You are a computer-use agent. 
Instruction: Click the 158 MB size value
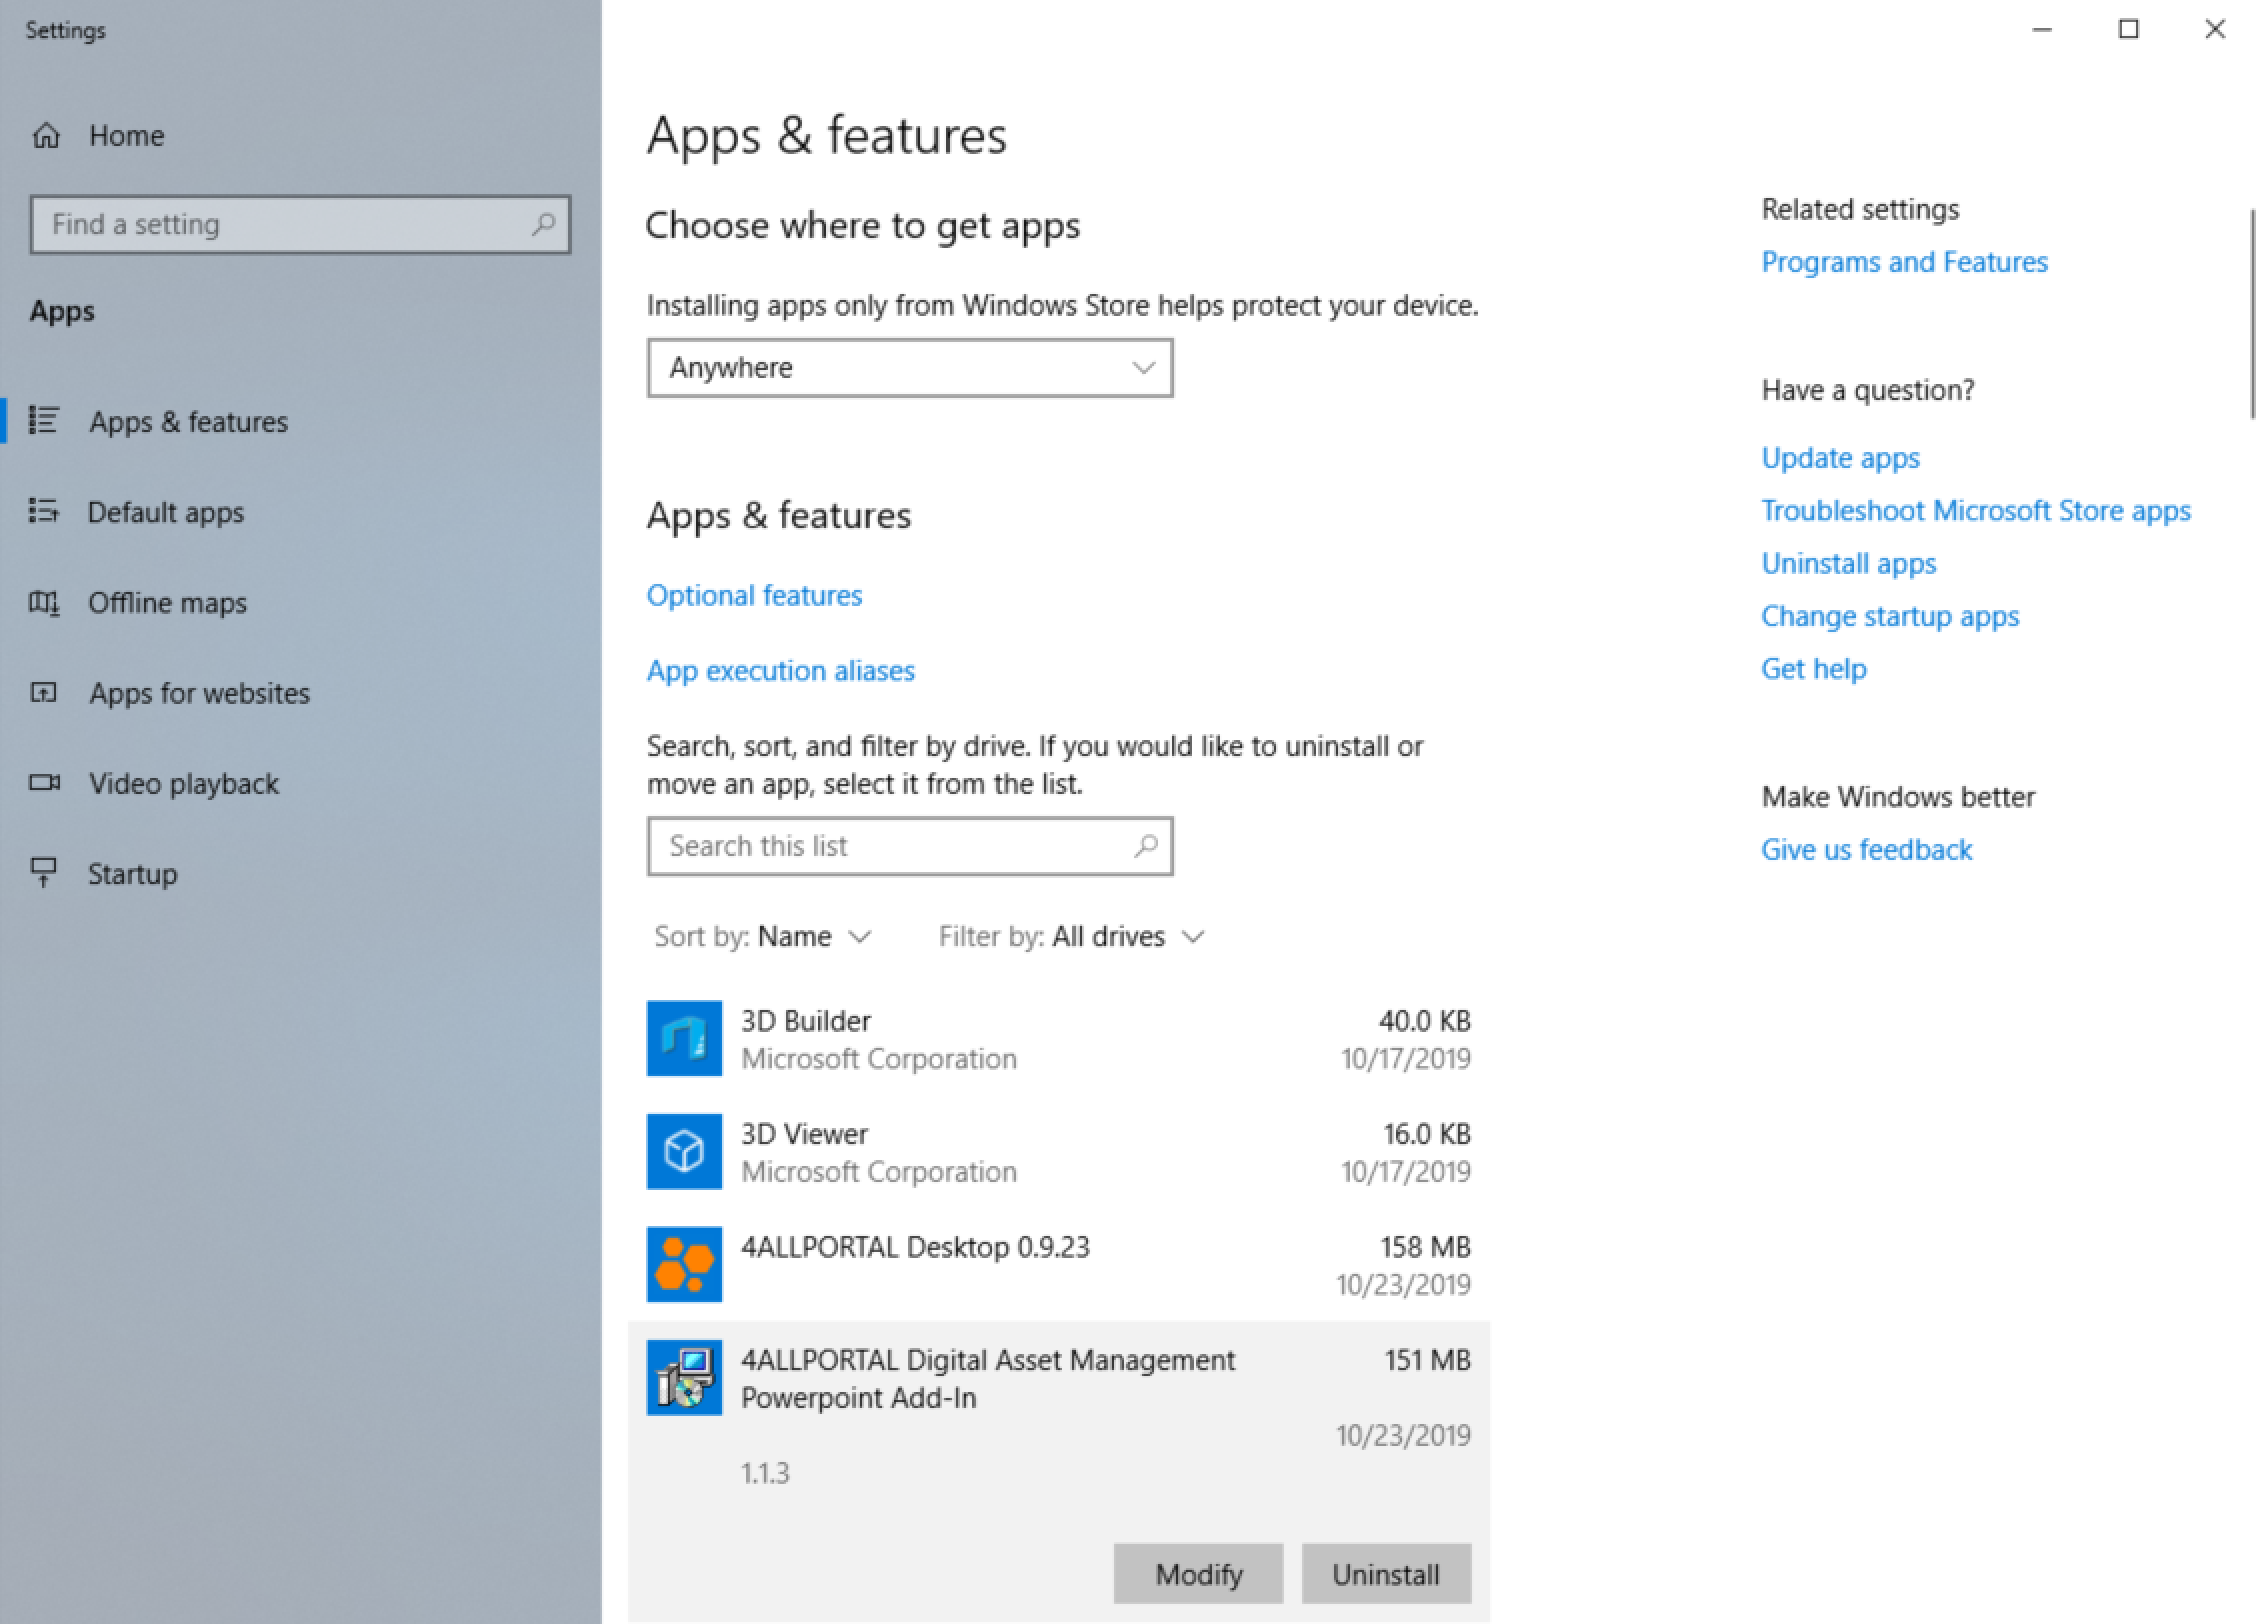pos(1425,1247)
